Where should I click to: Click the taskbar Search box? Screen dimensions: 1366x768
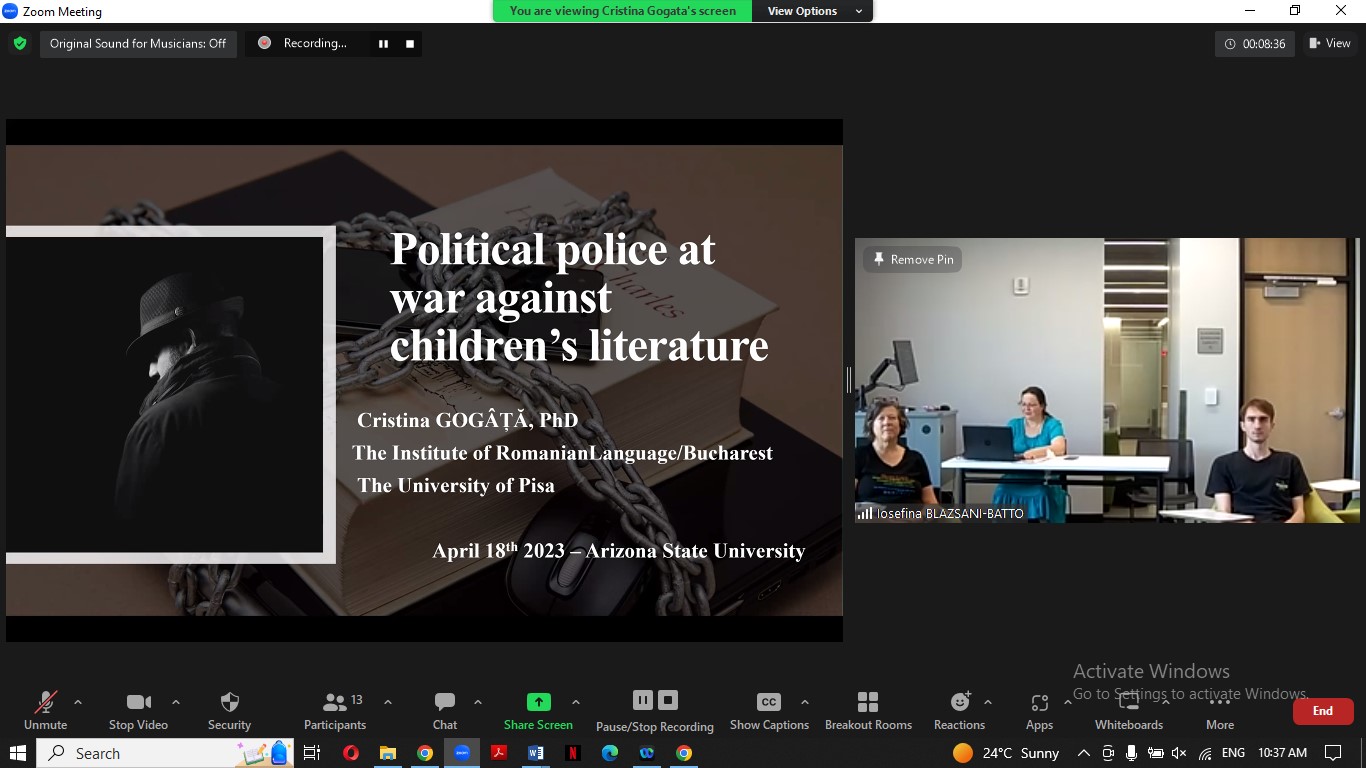165,753
